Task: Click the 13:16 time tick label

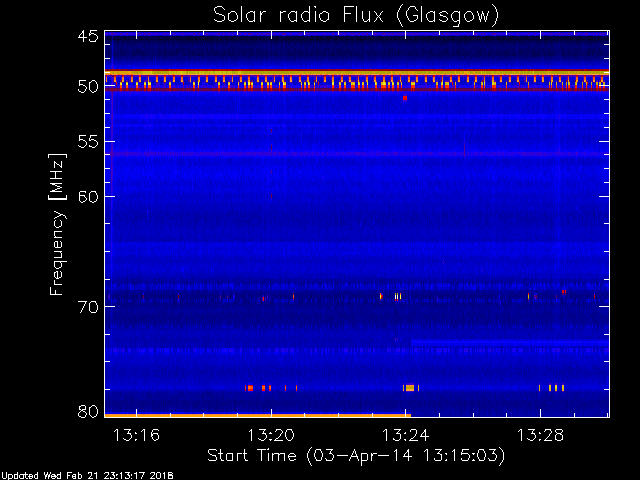Action: (x=136, y=435)
